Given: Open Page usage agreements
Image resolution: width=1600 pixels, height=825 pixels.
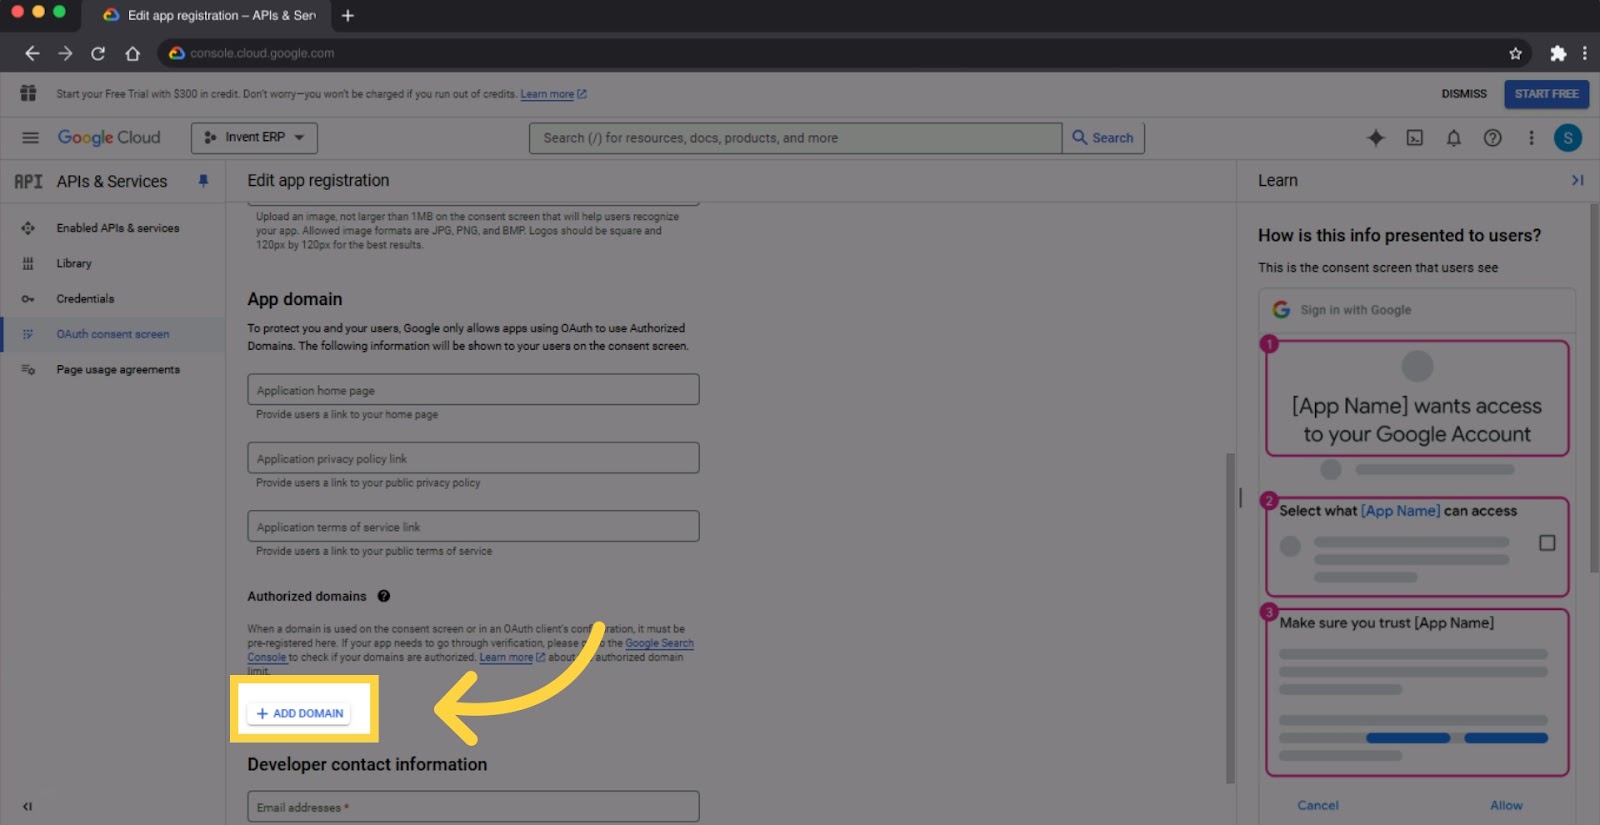Looking at the screenshot, I should click(x=118, y=370).
